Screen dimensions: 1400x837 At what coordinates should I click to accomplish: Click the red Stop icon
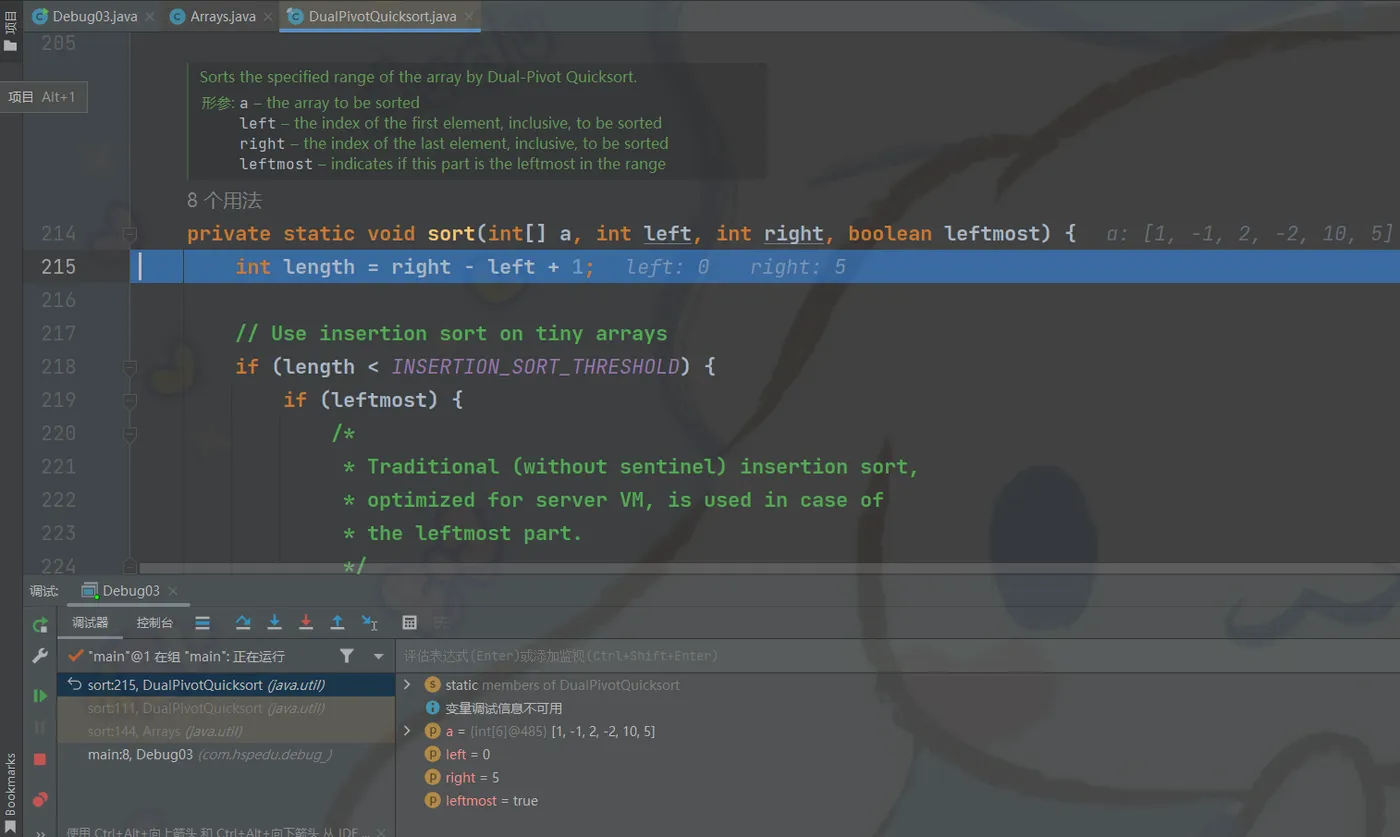pyautogui.click(x=40, y=759)
